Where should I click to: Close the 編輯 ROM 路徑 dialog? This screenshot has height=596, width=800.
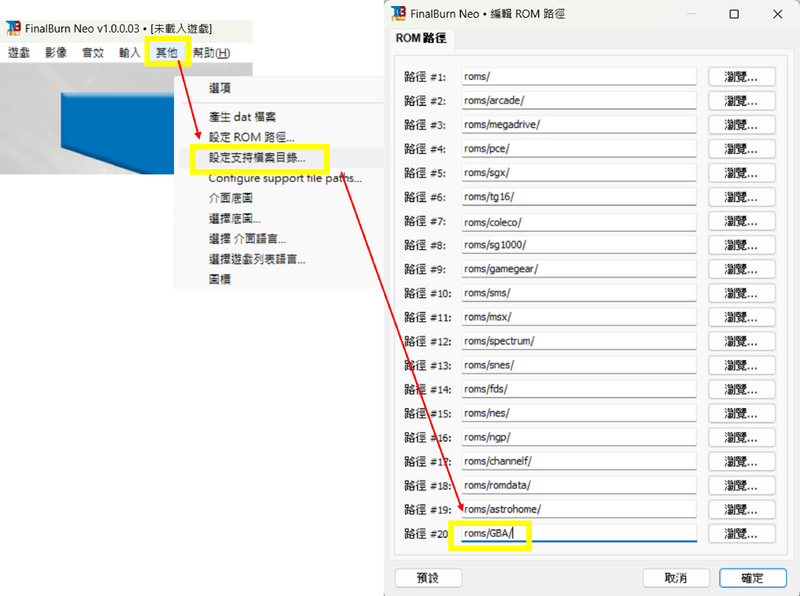[778, 14]
